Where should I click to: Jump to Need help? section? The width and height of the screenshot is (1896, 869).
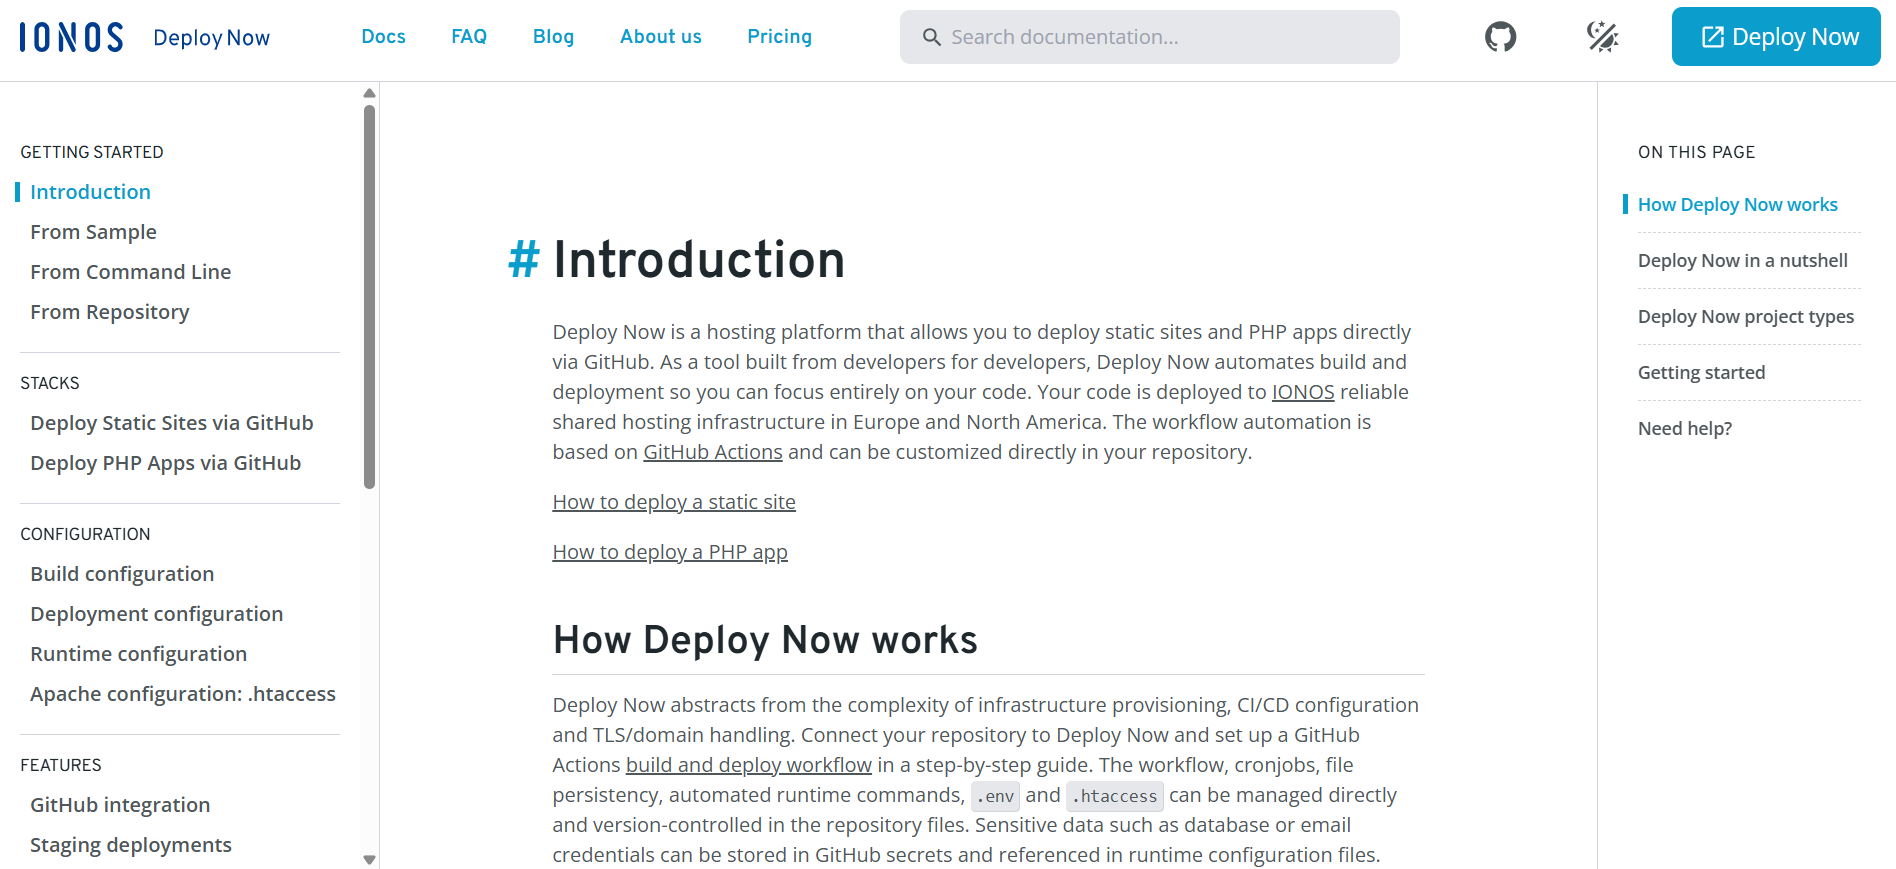click(1685, 429)
